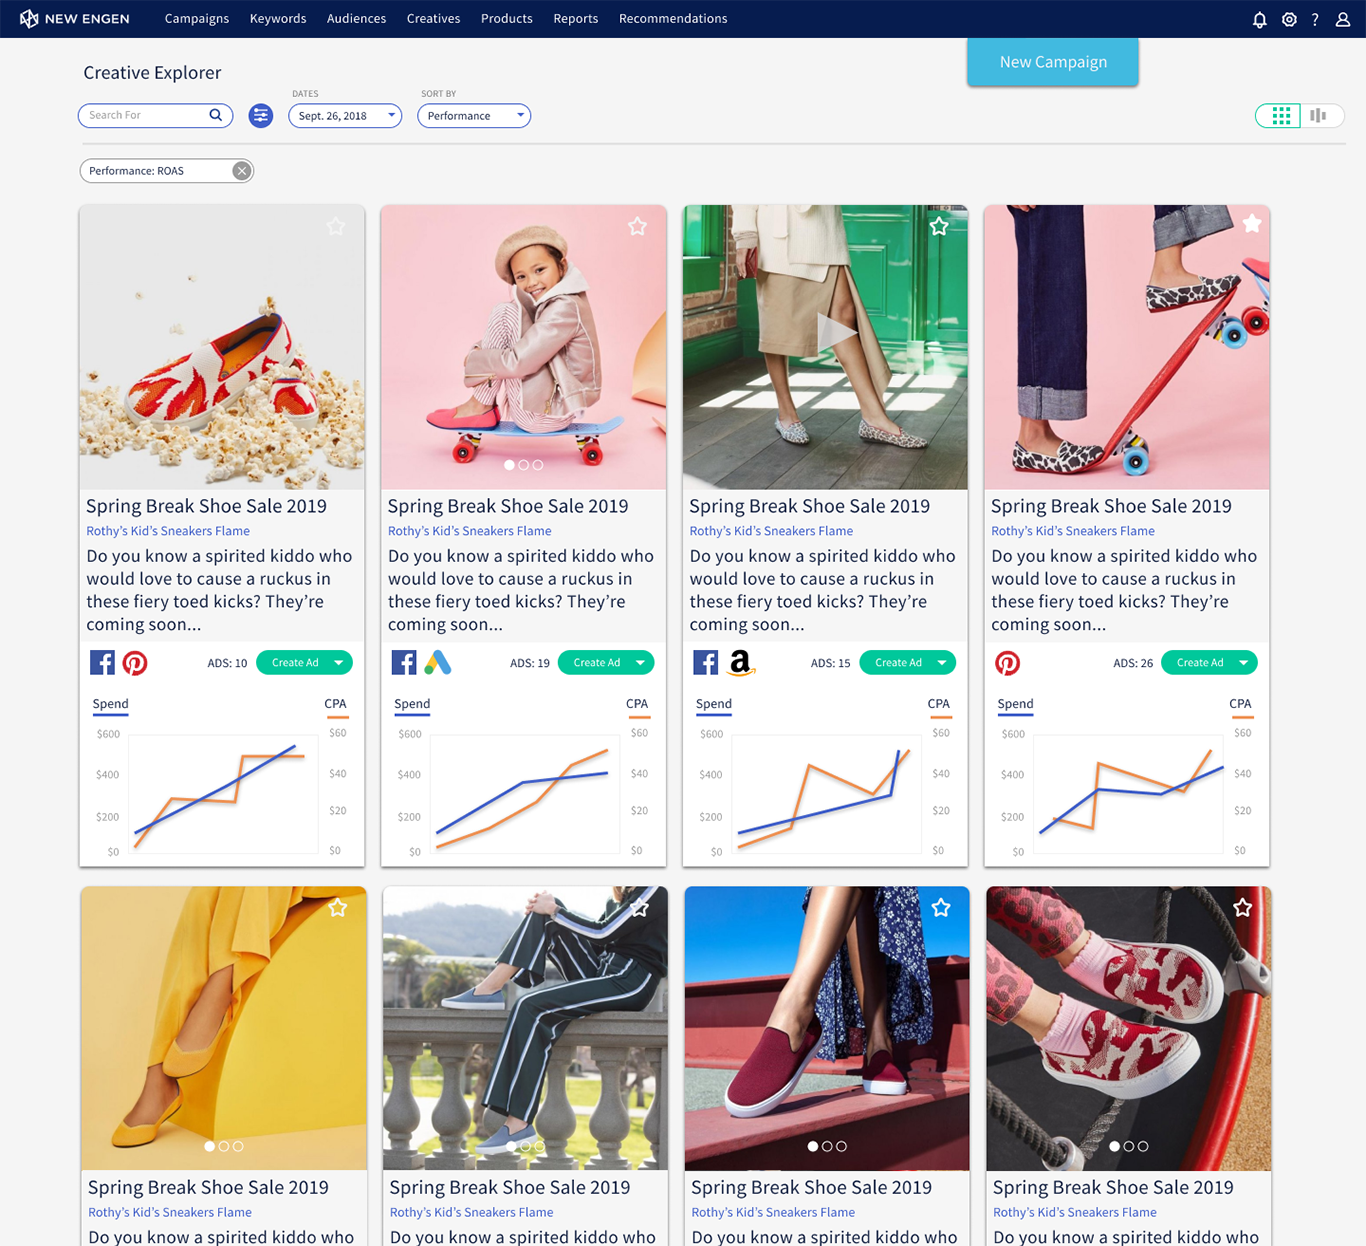Screen dimensions: 1366x1246
Task: Remove the Performance: ROAS filter chip
Action: tap(242, 171)
